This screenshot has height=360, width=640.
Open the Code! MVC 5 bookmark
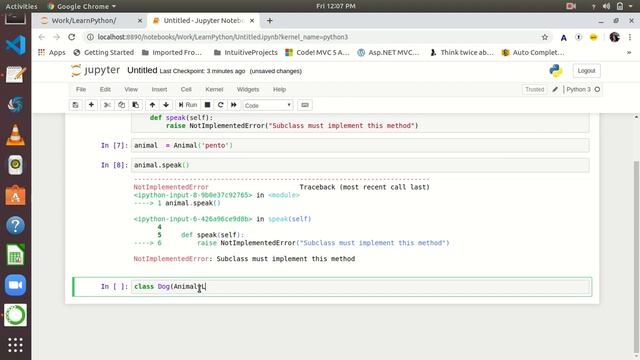click(x=317, y=52)
